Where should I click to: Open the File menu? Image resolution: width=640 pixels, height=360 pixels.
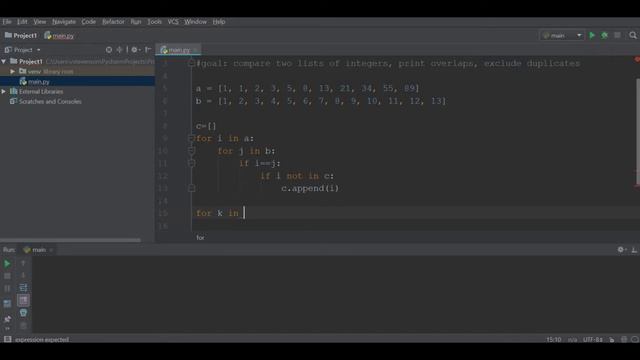[7, 22]
